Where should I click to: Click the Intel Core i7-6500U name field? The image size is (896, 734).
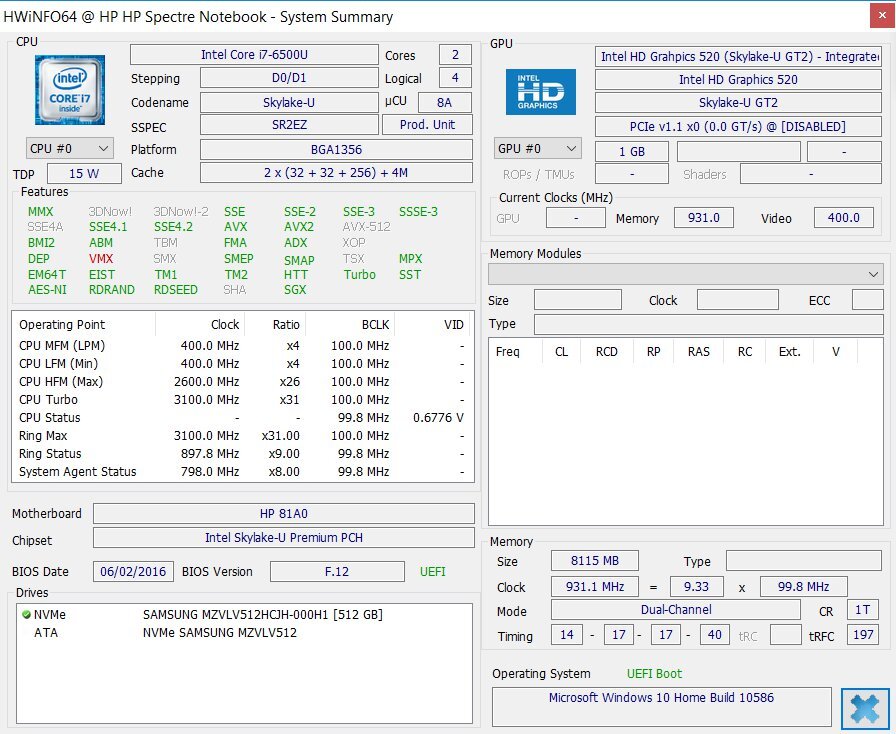tap(256, 55)
